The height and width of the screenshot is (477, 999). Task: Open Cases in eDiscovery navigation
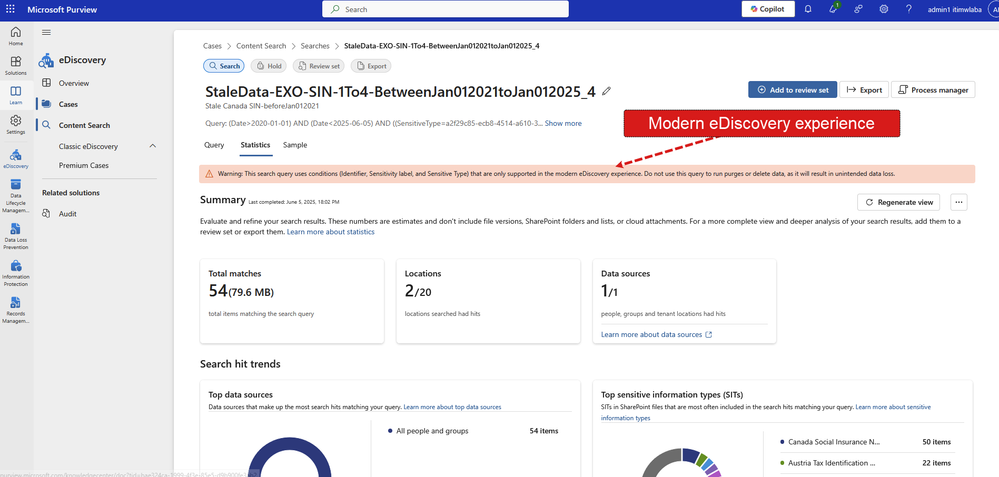68,104
